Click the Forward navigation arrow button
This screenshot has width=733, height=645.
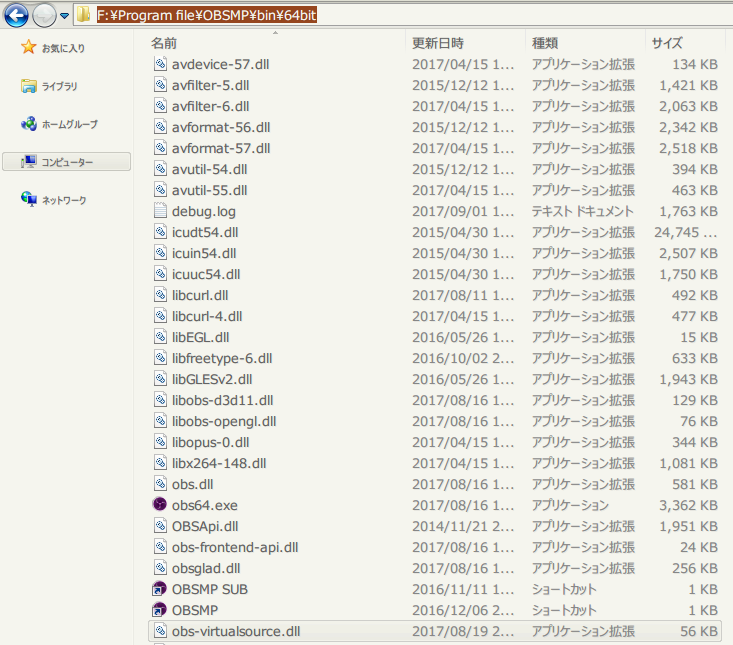[44, 15]
